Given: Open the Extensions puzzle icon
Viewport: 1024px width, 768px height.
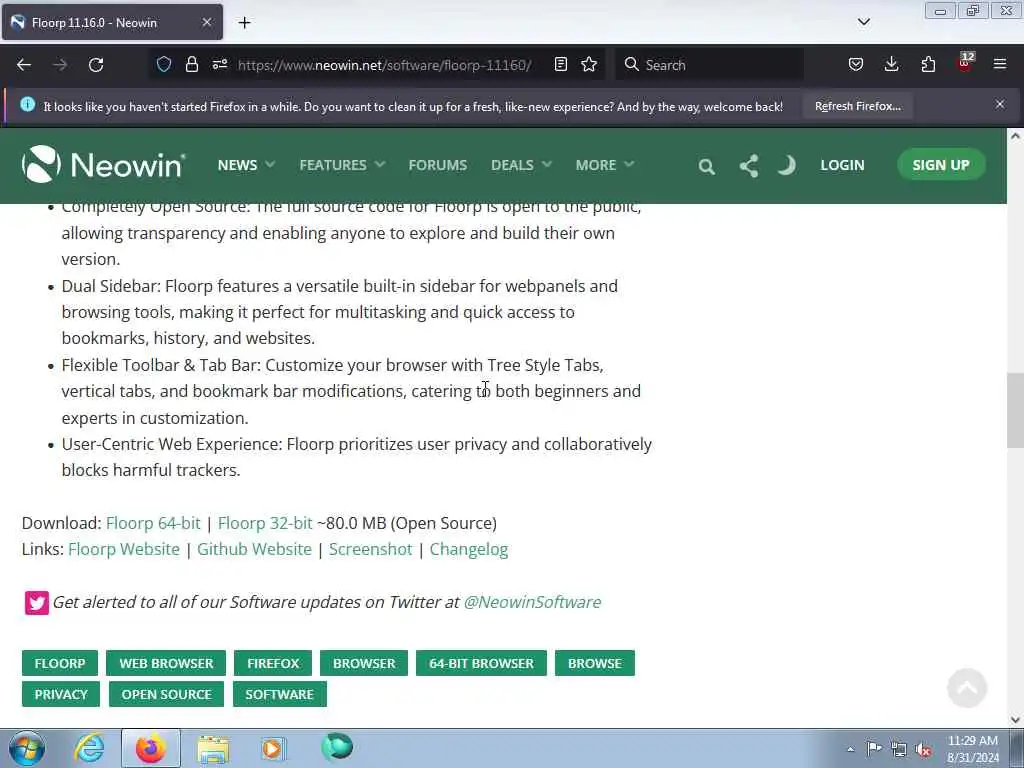Looking at the screenshot, I should coord(928,64).
